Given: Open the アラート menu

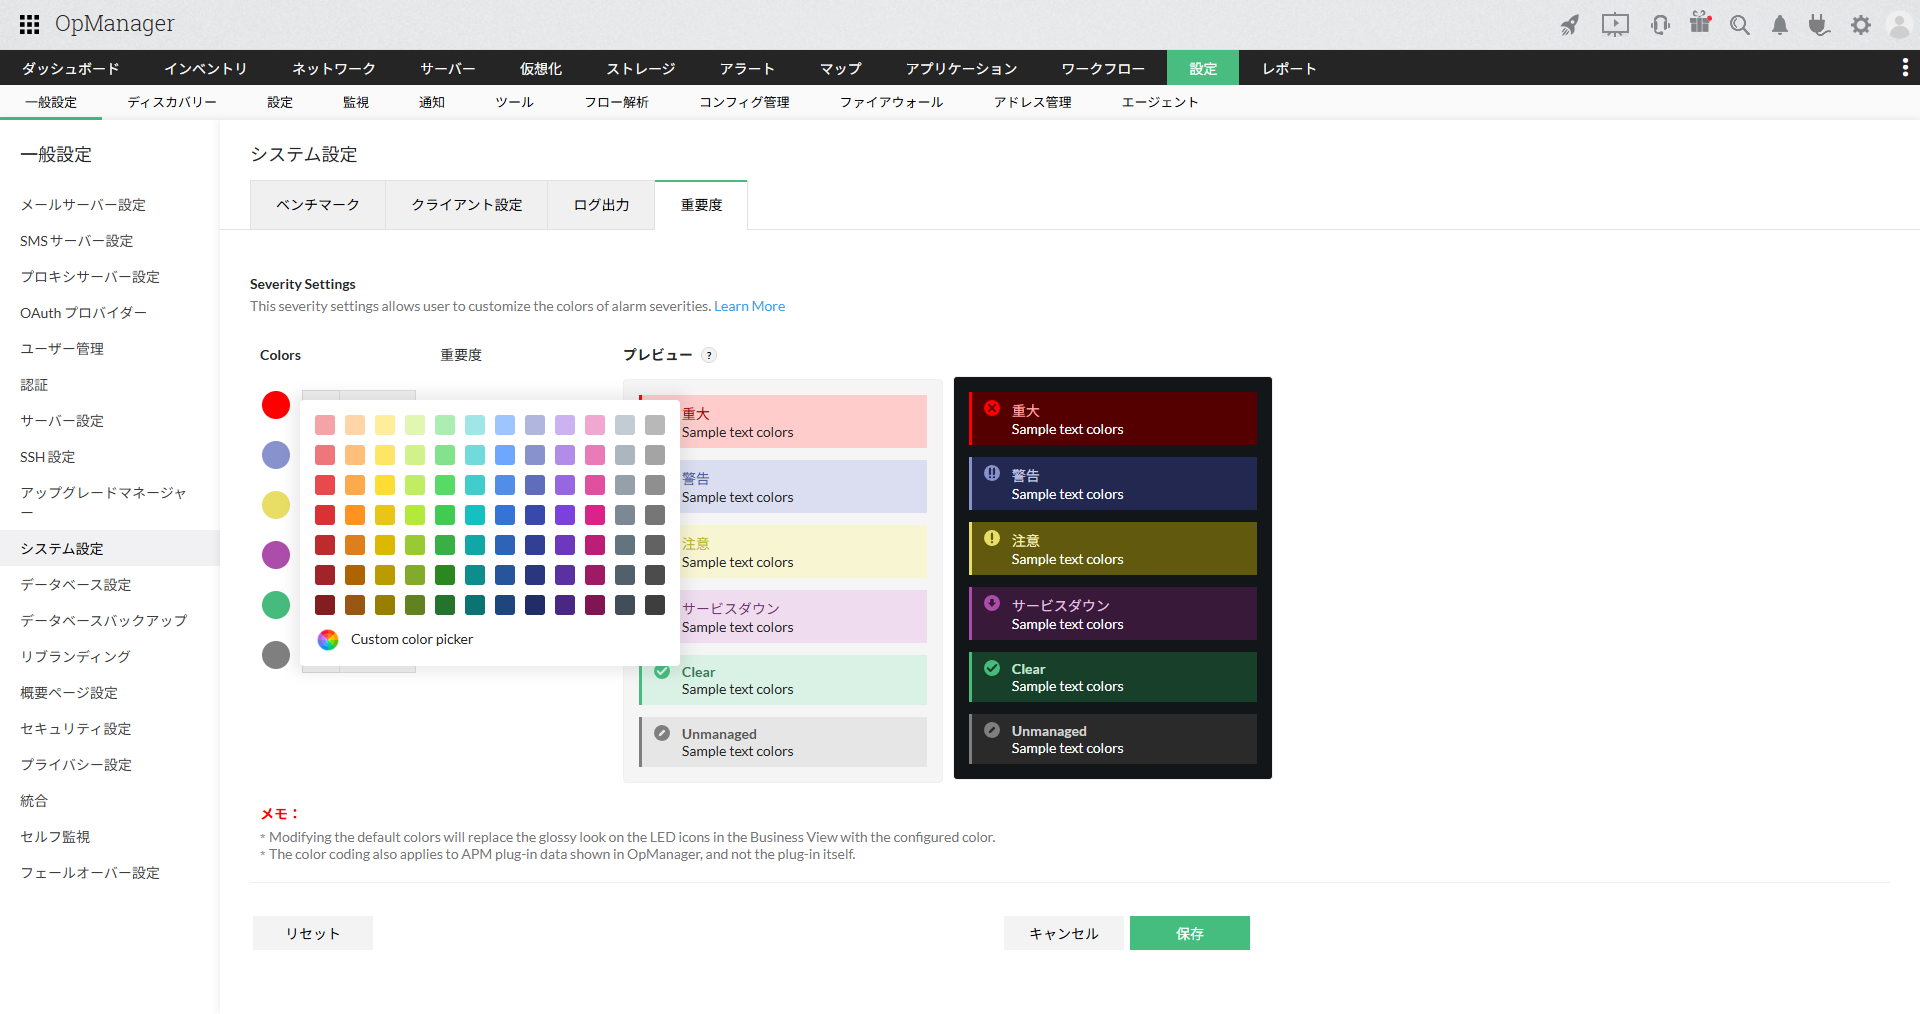Looking at the screenshot, I should tap(747, 68).
